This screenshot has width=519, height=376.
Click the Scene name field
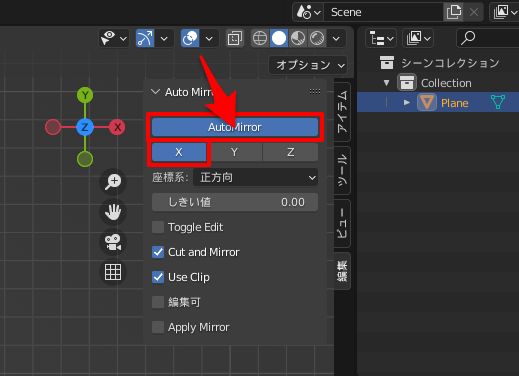(383, 12)
